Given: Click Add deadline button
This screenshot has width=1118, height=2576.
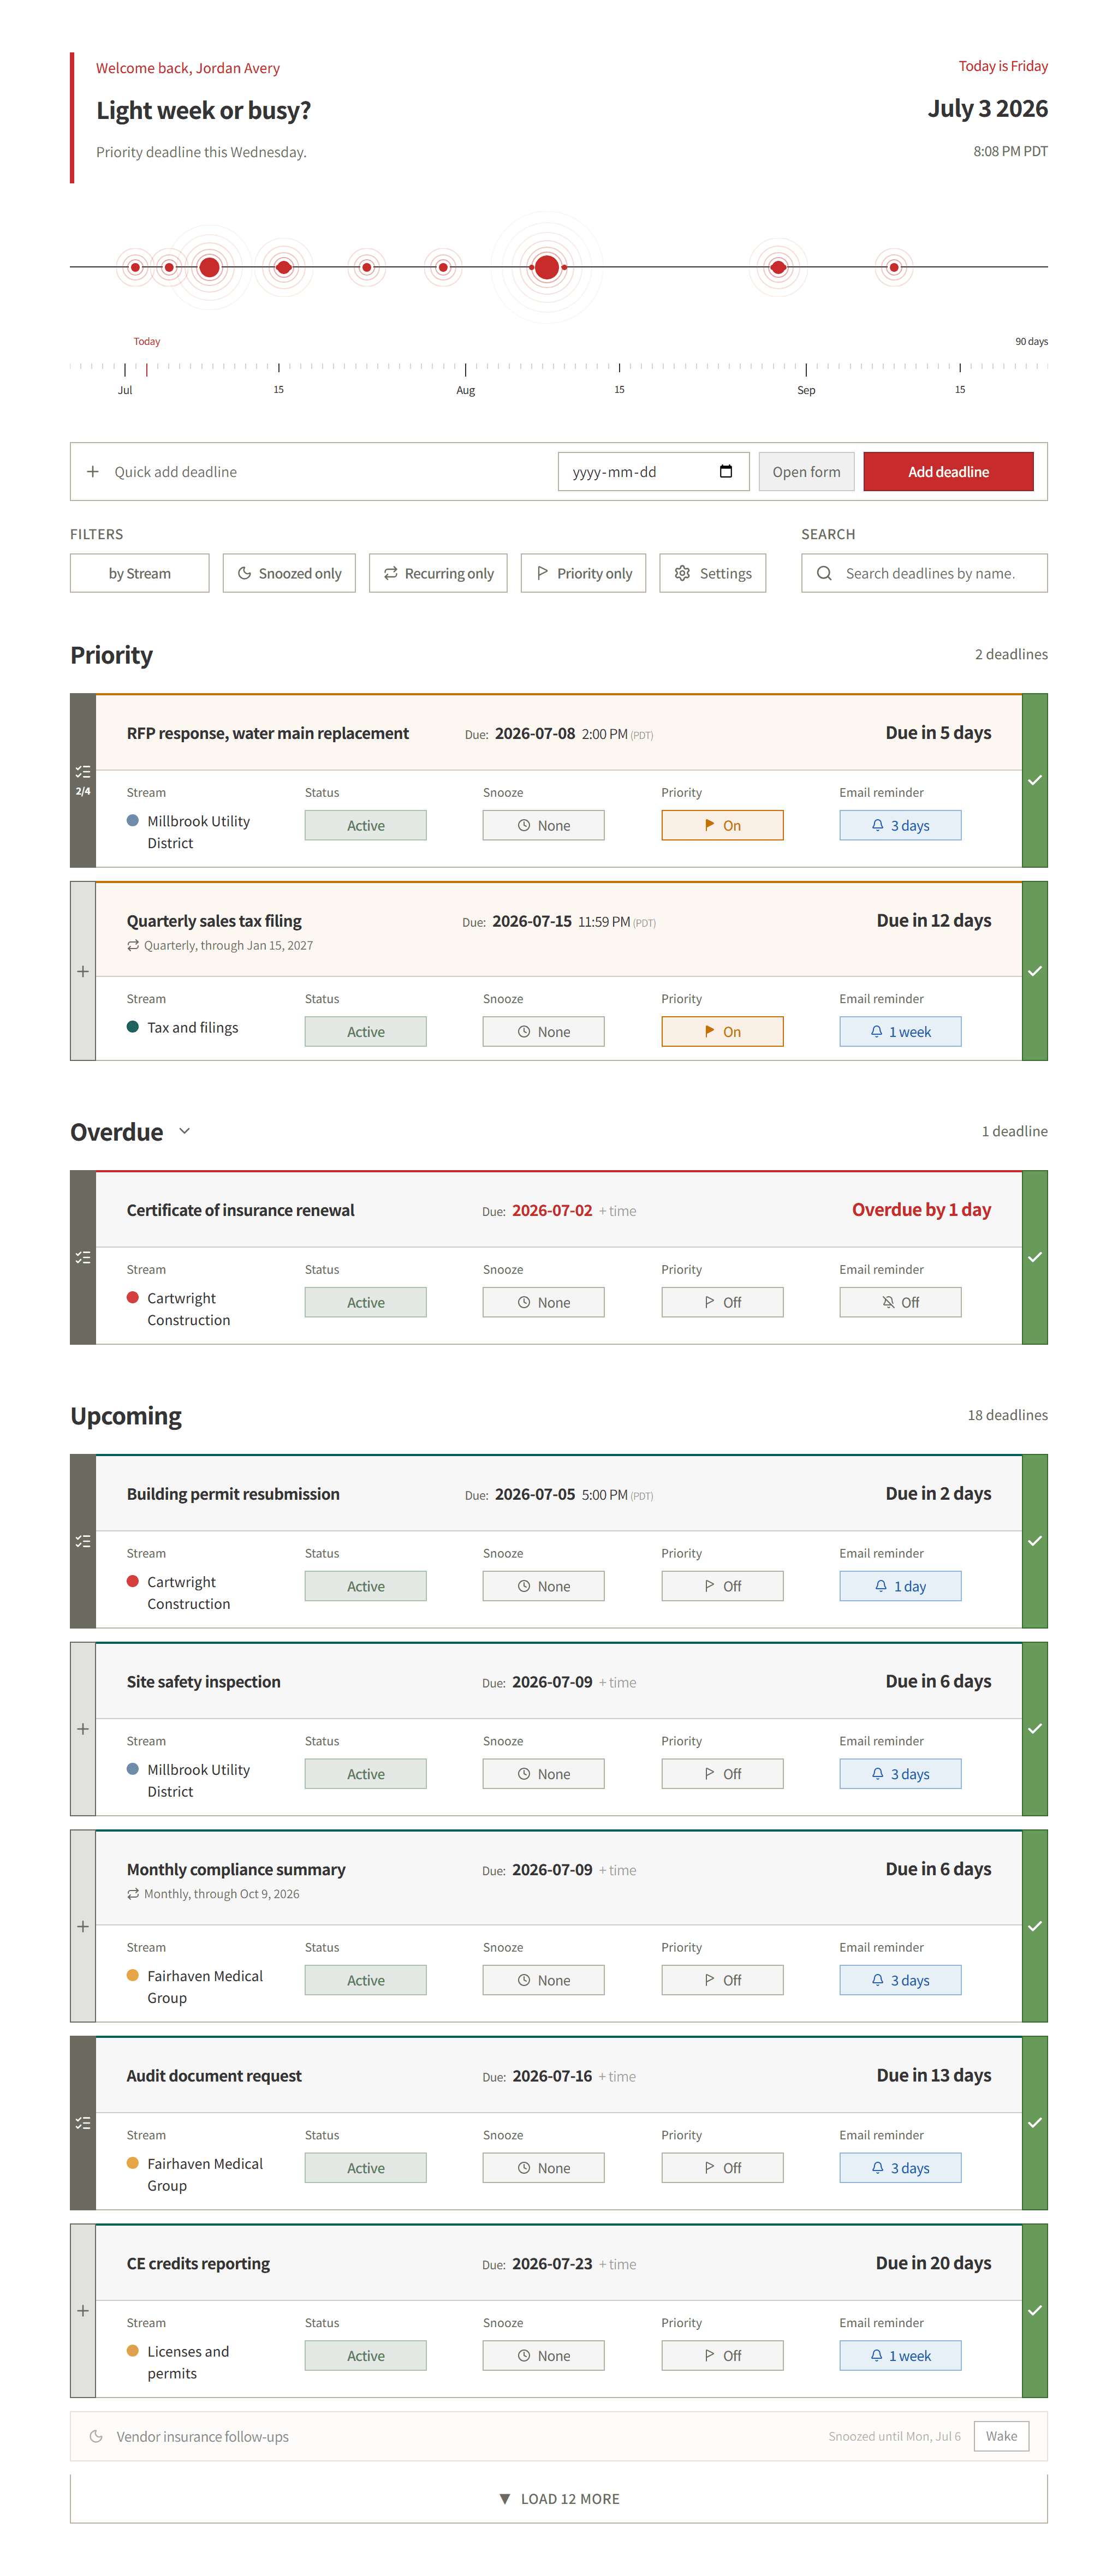Looking at the screenshot, I should click(x=949, y=471).
